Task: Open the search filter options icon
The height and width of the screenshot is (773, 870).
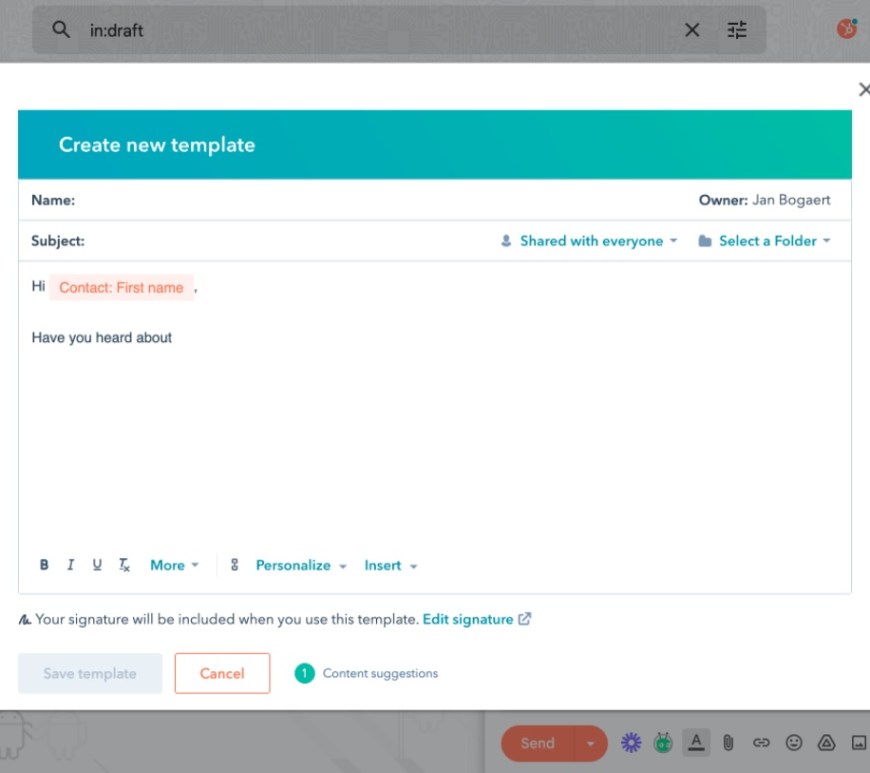Action: (x=737, y=30)
